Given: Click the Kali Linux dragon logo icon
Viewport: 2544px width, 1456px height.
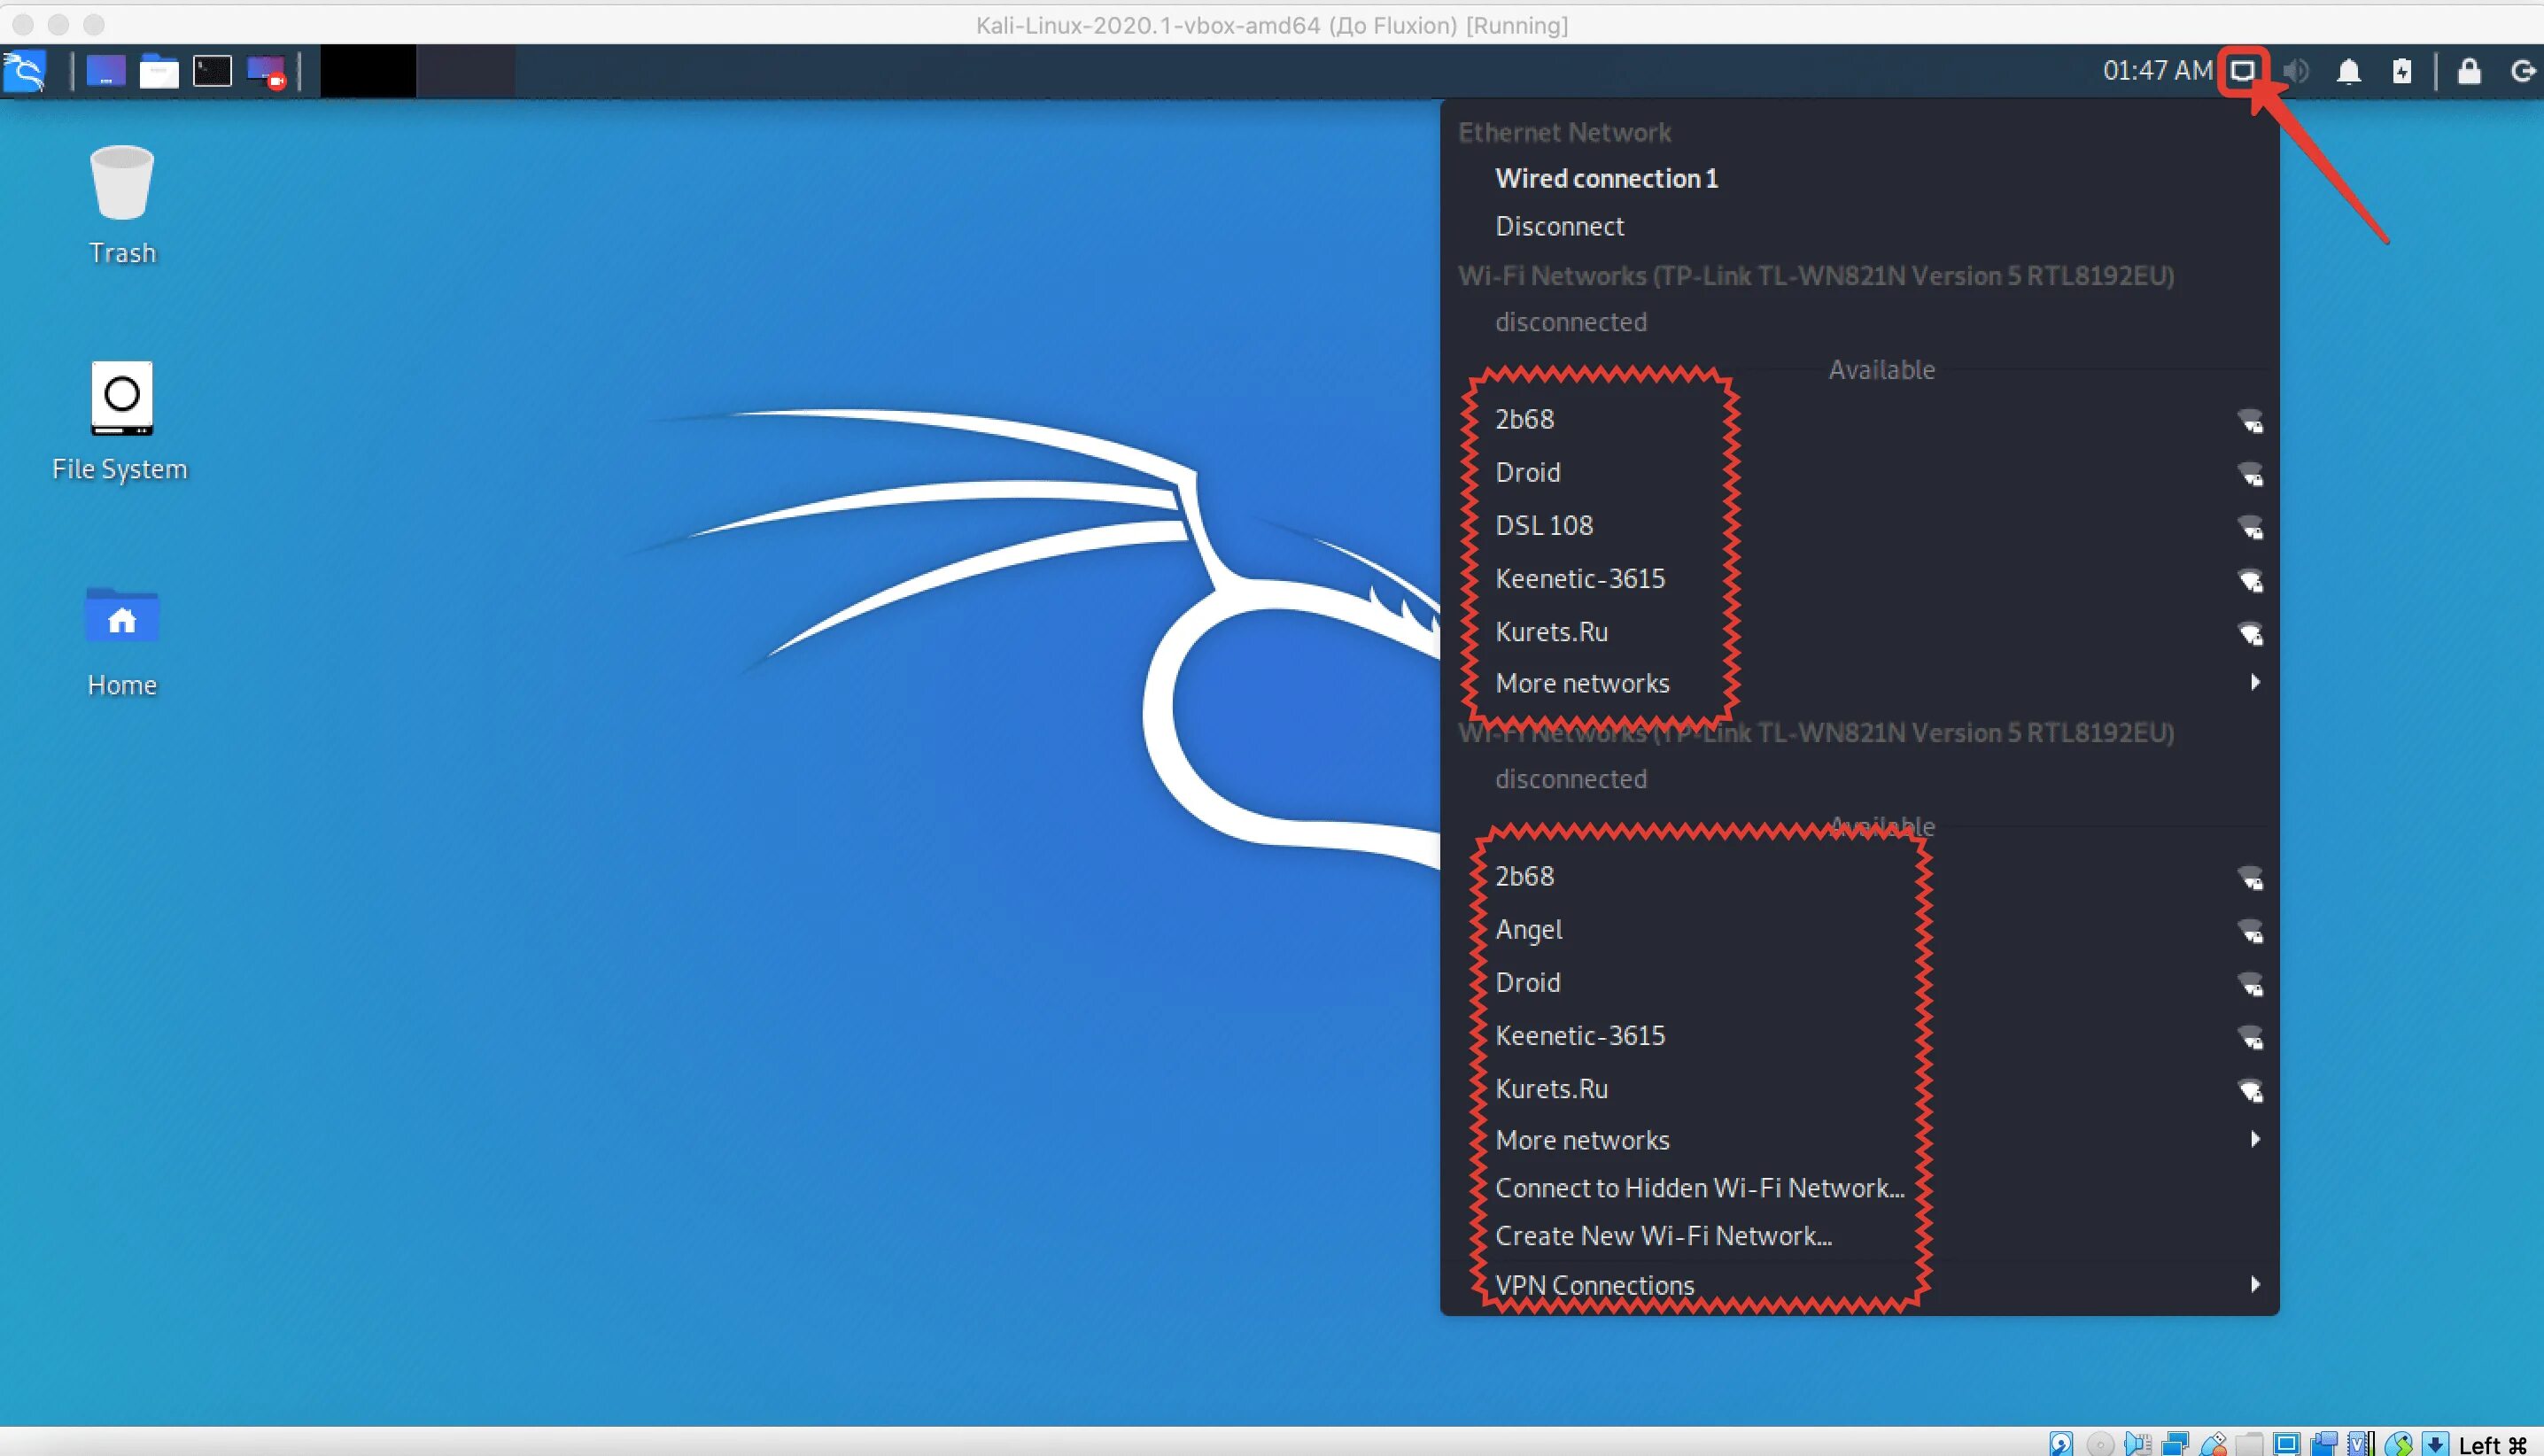Looking at the screenshot, I should click(x=27, y=72).
